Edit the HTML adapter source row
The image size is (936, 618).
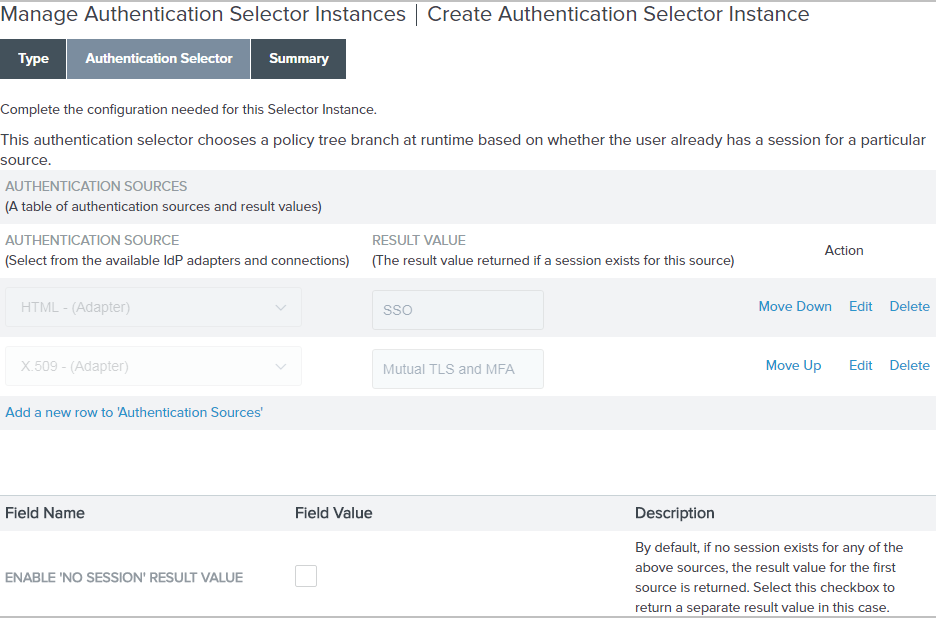pos(860,306)
